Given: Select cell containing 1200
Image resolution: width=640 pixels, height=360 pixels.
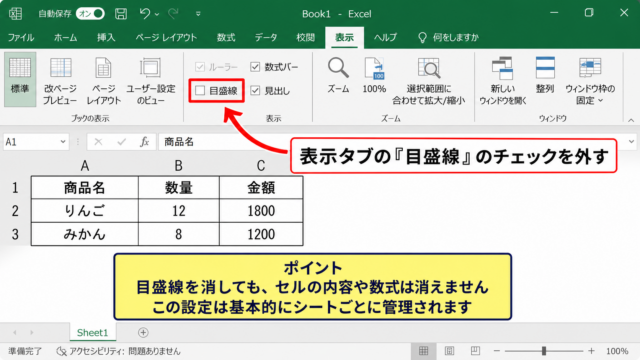Looking at the screenshot, I should (261, 234).
